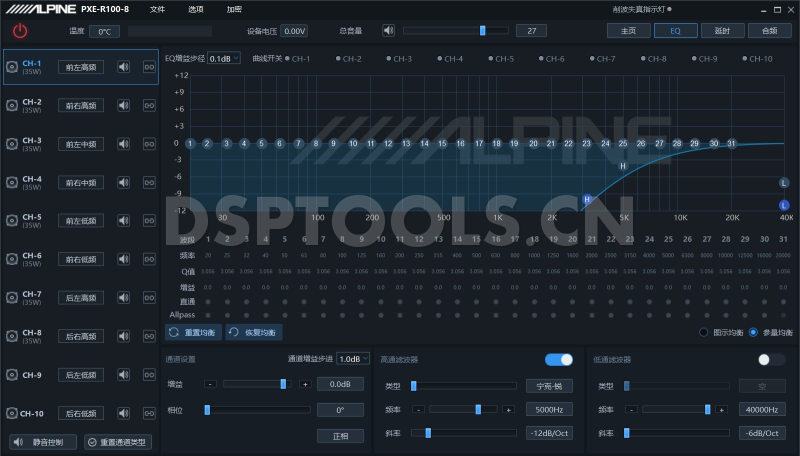Screen dimensions: 800x456
Task: Click the 静音控制 button
Action: [43, 442]
